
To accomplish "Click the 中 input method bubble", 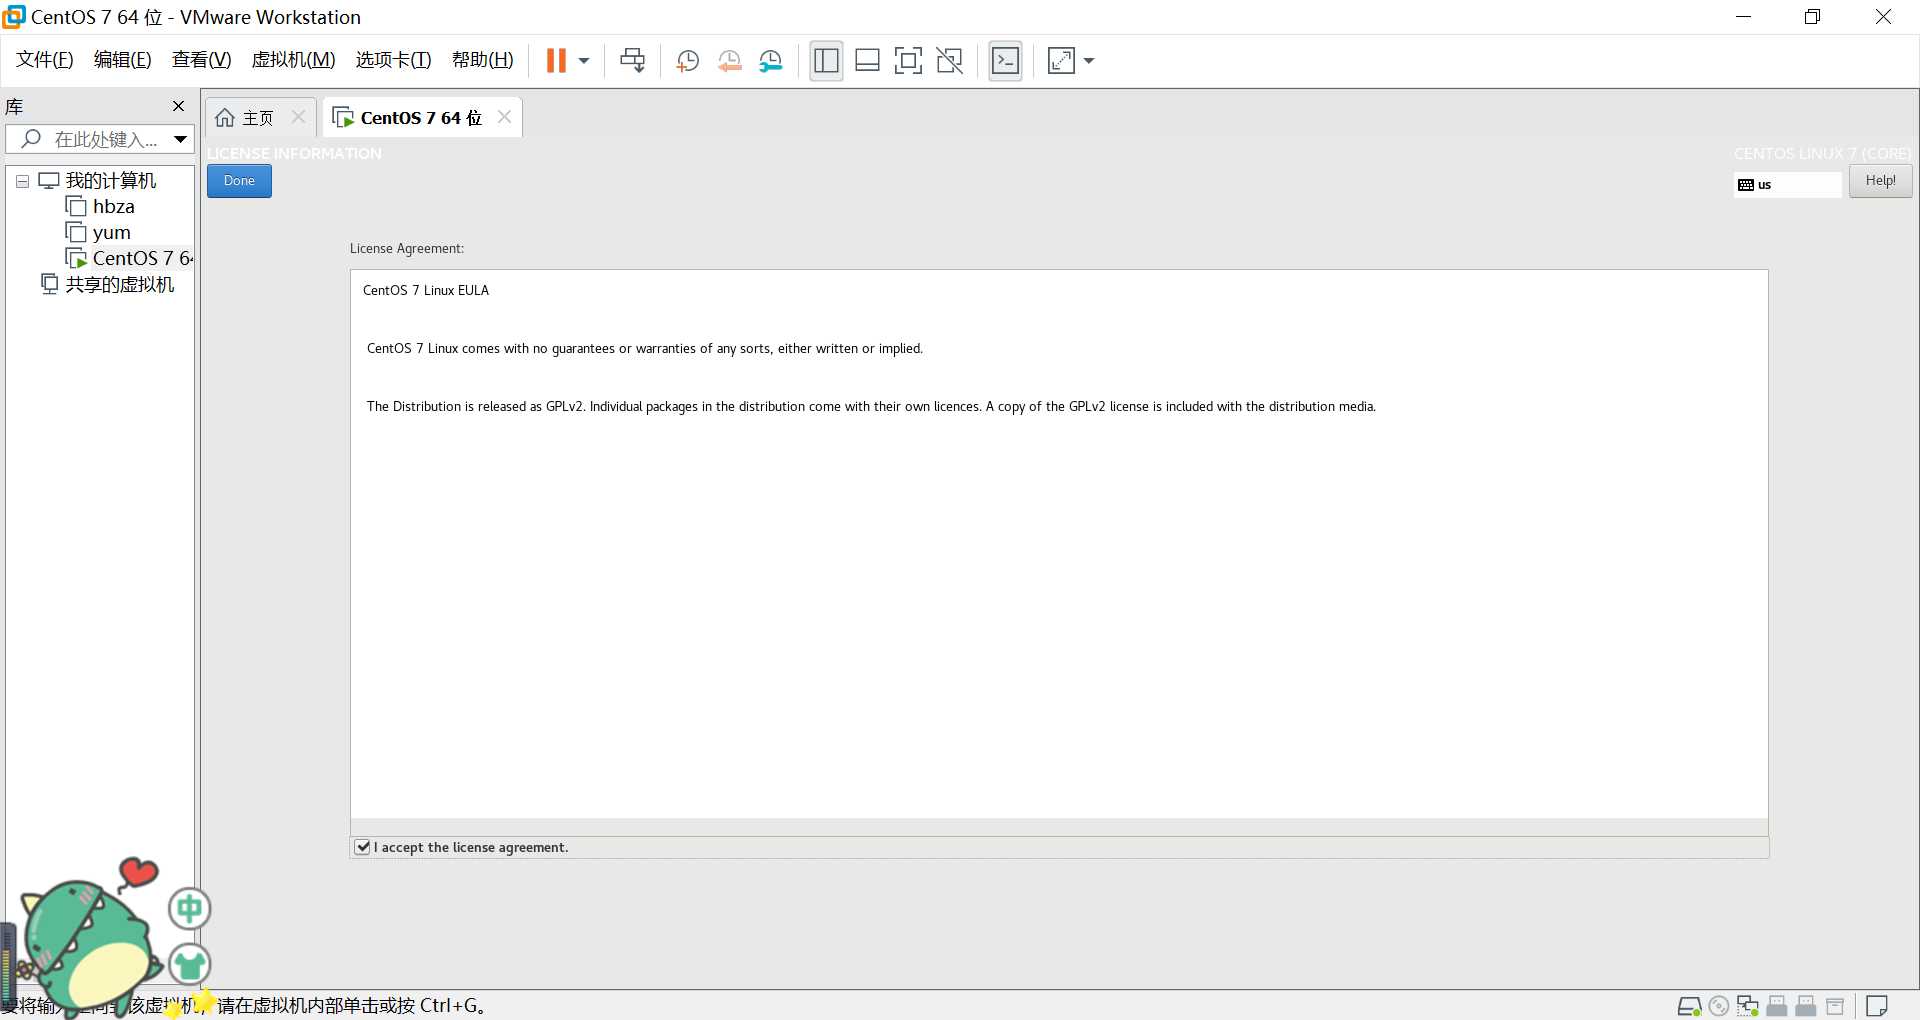I will [189, 909].
